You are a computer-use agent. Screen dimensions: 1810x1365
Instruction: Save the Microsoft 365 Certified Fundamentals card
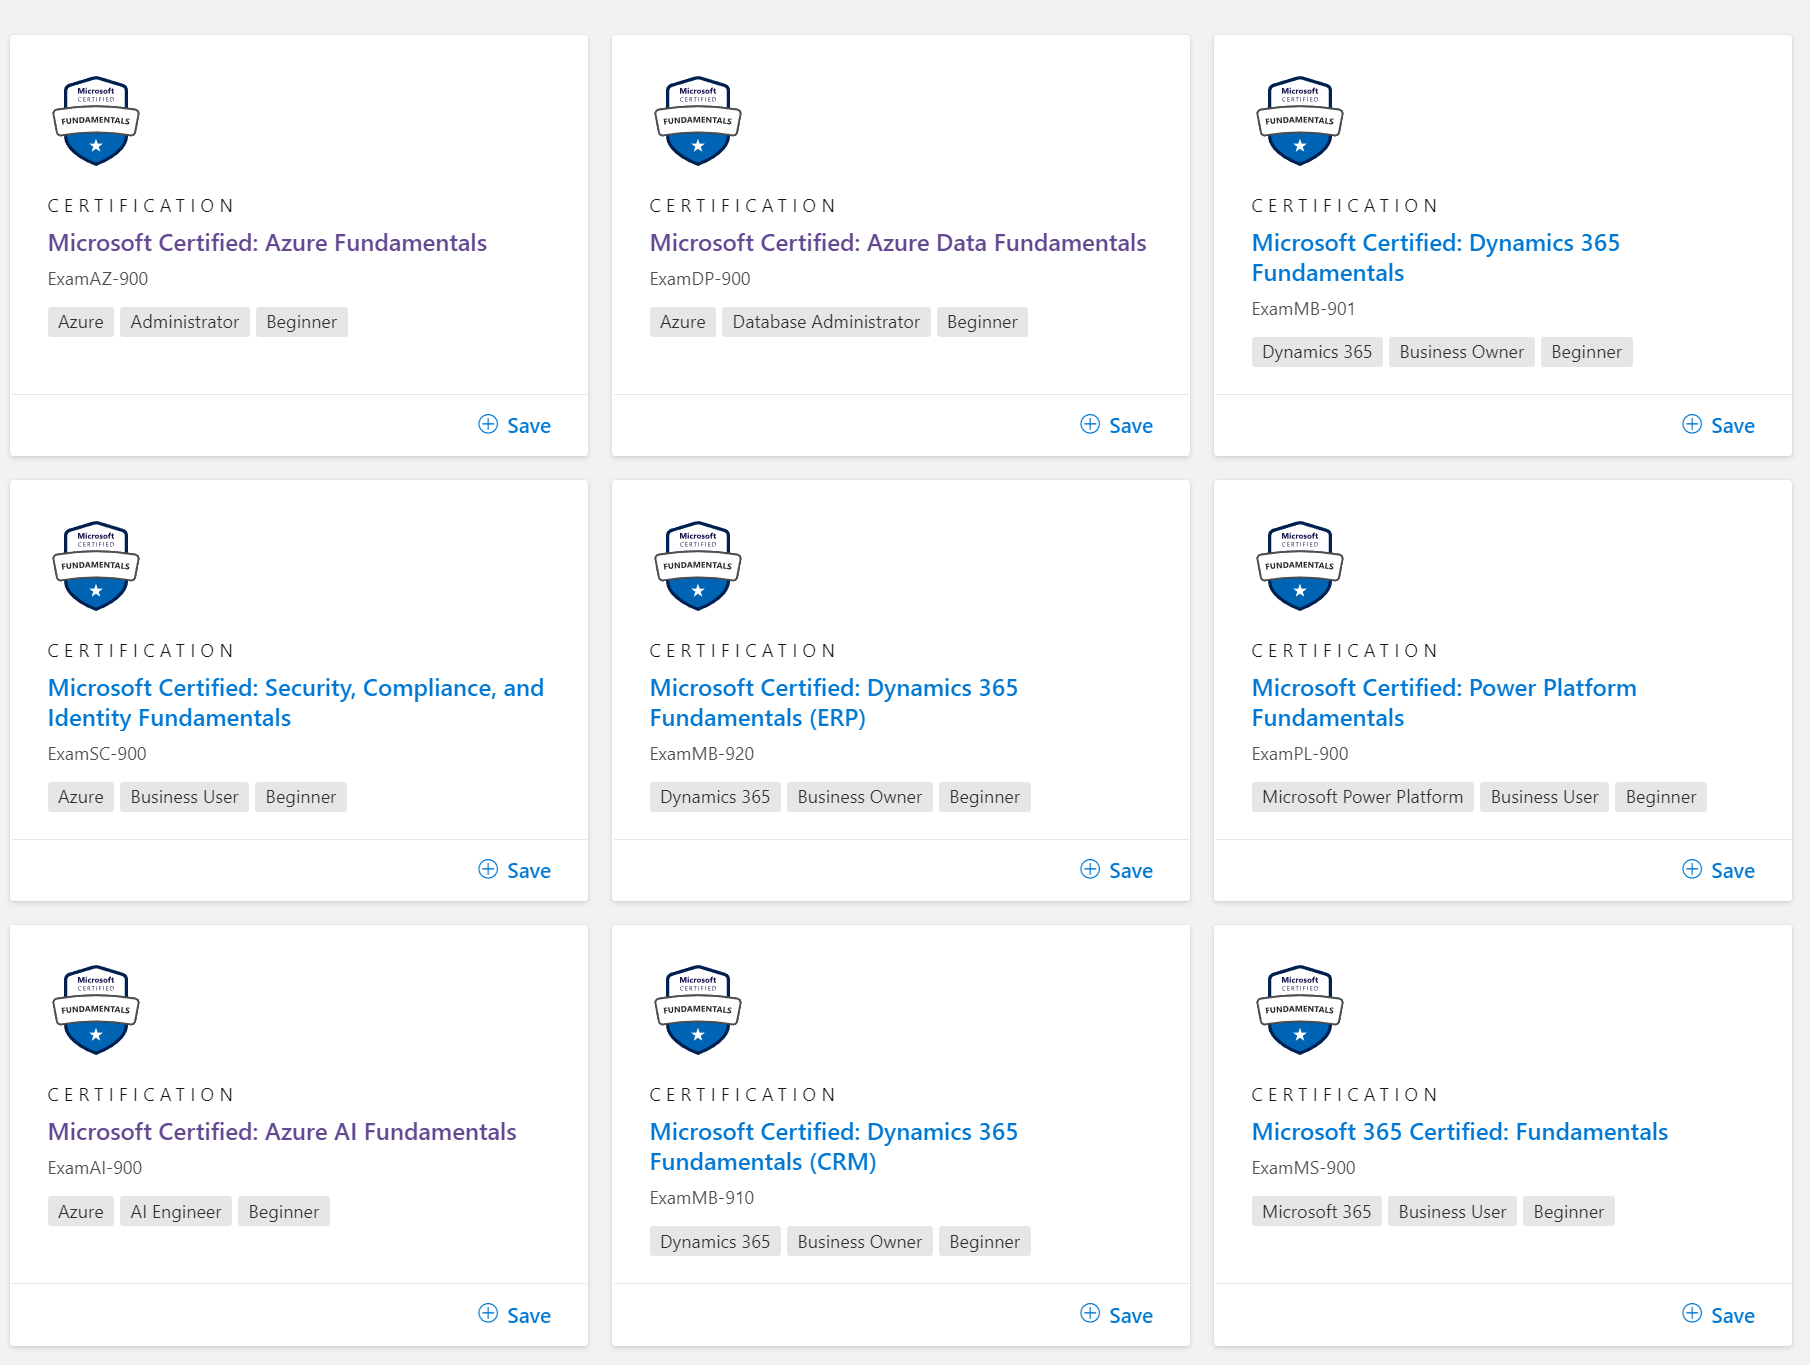[x=1719, y=1315]
